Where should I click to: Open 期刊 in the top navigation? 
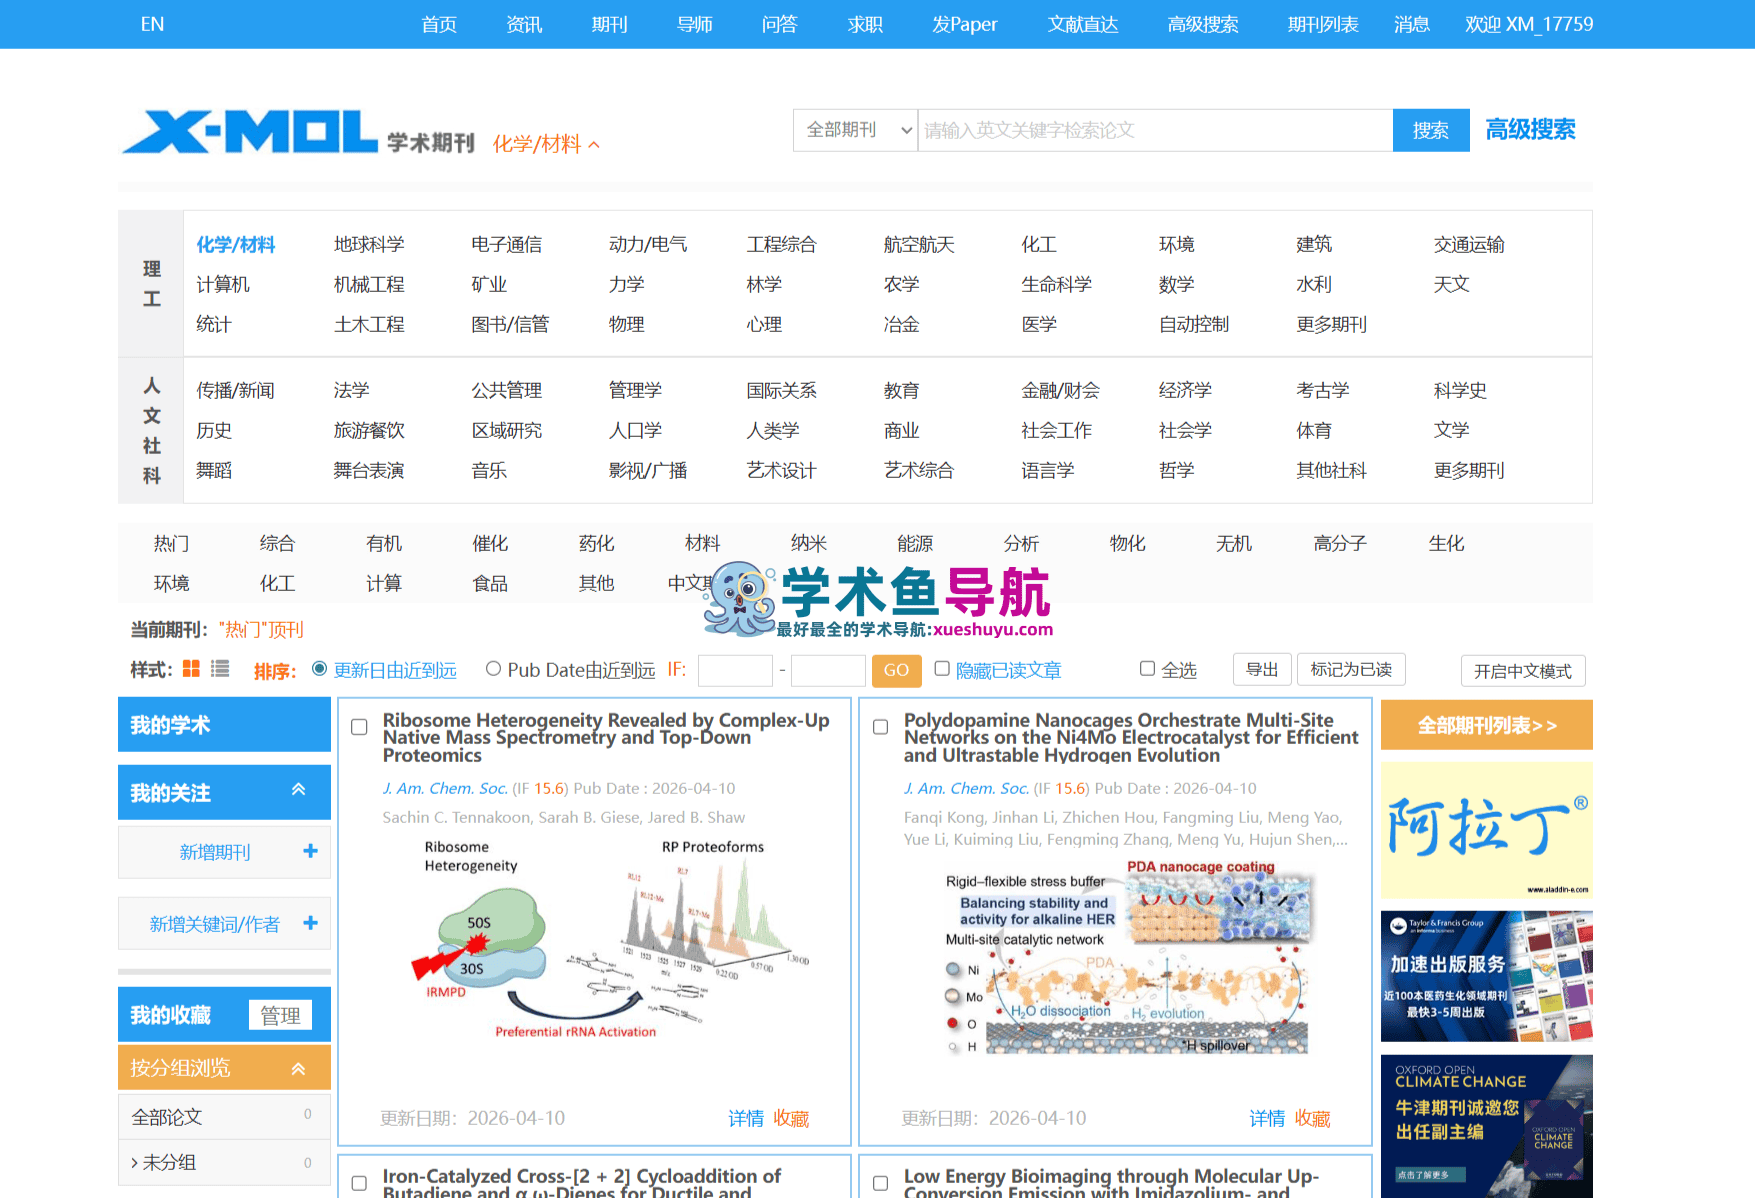click(609, 24)
